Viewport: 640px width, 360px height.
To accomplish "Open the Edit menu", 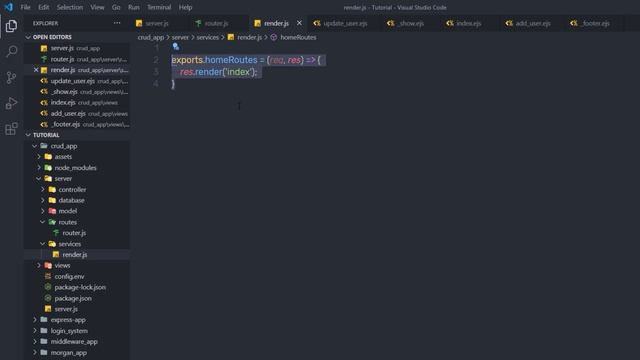I will click(43, 7).
